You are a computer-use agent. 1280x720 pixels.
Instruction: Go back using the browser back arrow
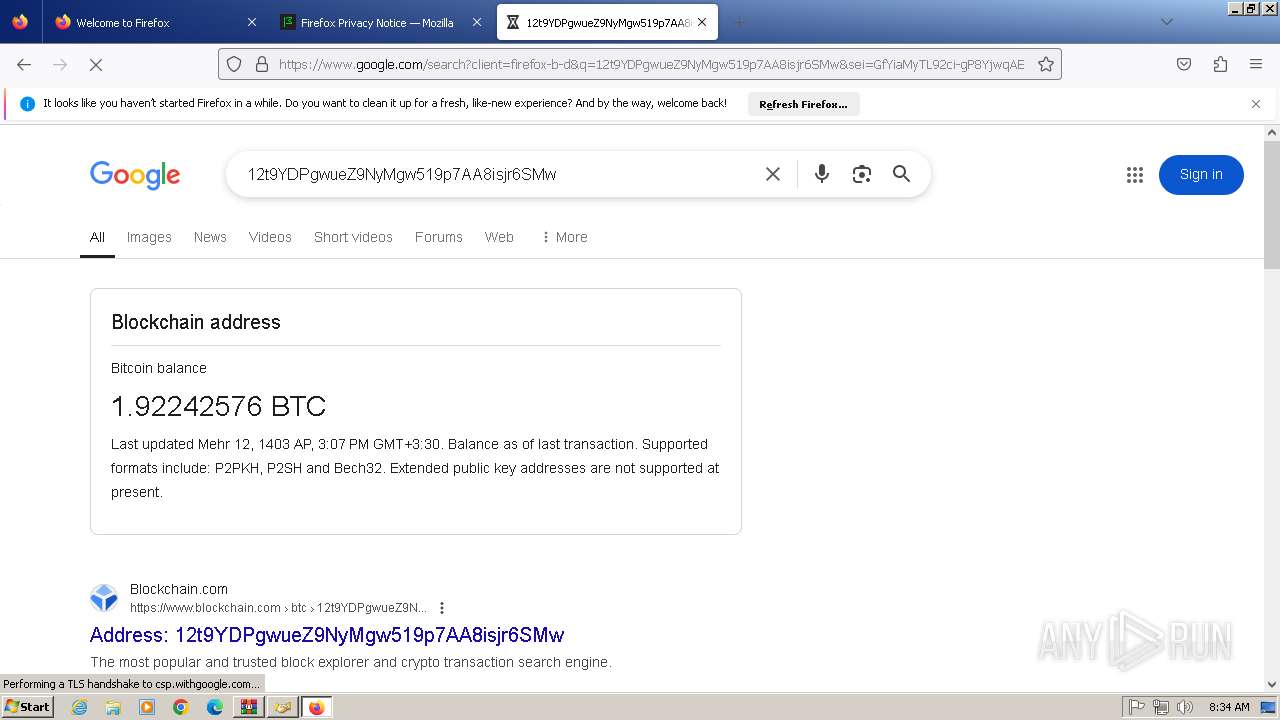point(24,64)
